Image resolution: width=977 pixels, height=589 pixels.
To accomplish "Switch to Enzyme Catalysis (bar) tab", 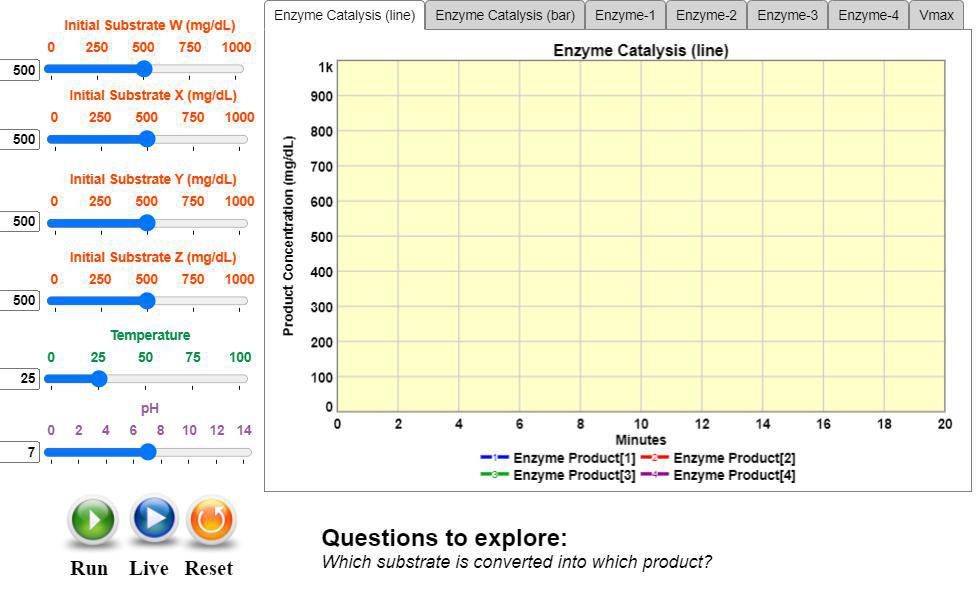I will [504, 15].
